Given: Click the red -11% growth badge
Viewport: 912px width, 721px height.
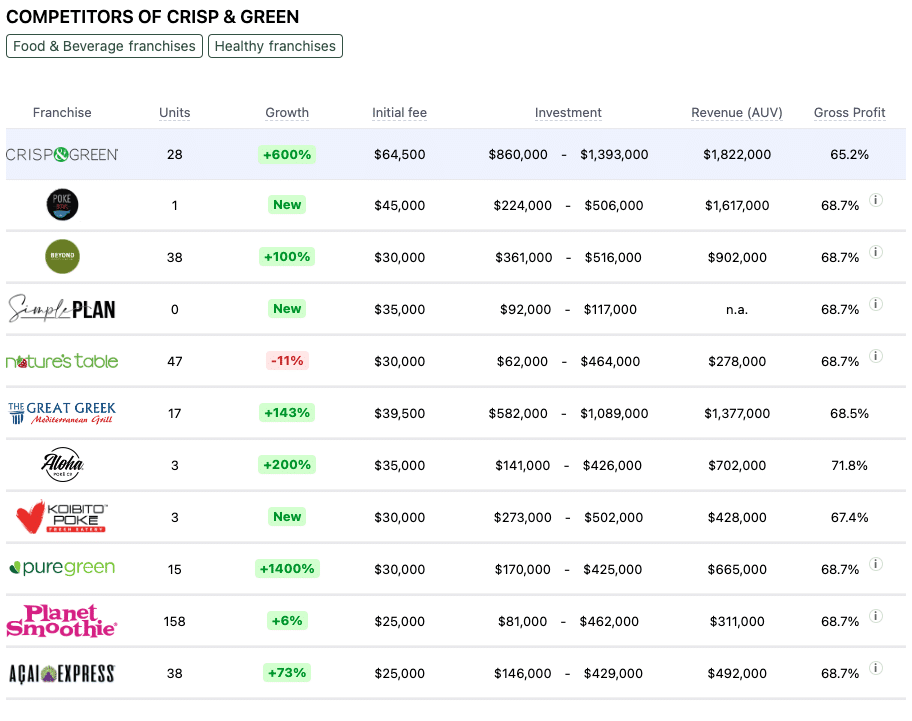Looking at the screenshot, I should (x=287, y=360).
